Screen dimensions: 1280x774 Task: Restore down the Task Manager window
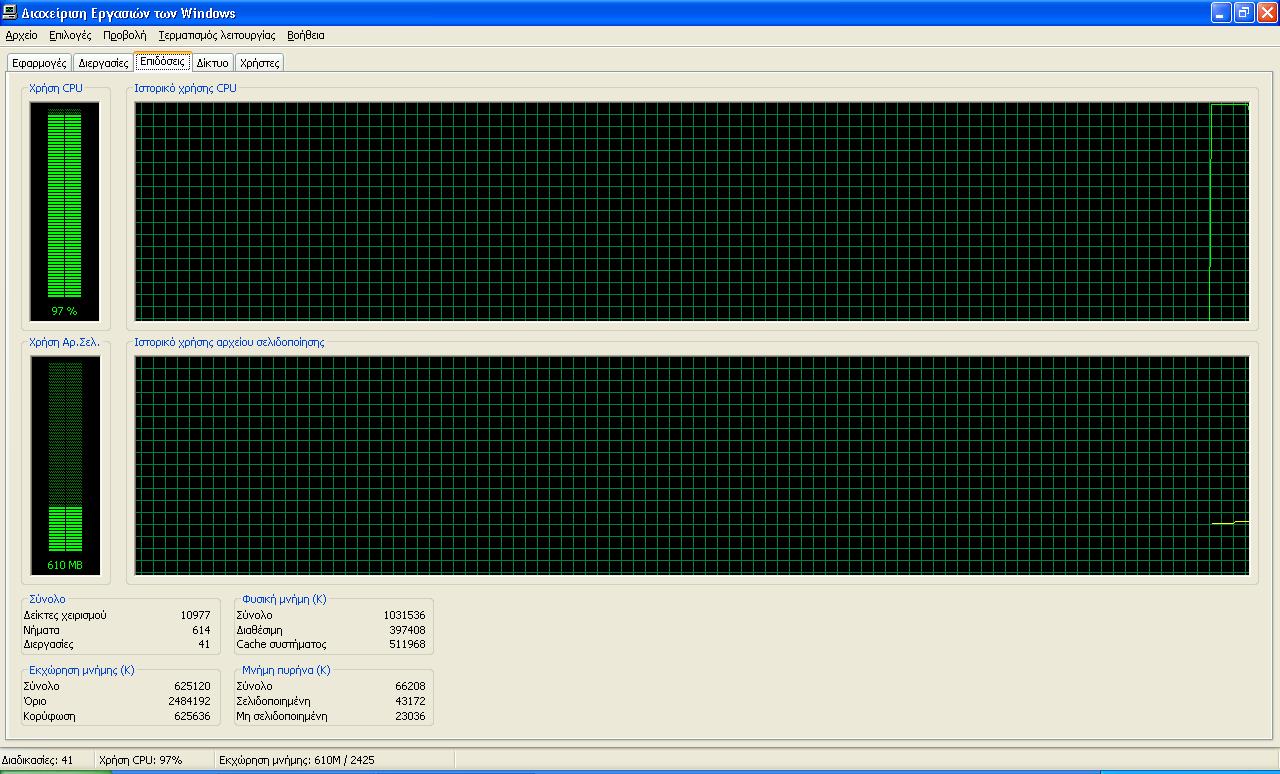point(1243,13)
